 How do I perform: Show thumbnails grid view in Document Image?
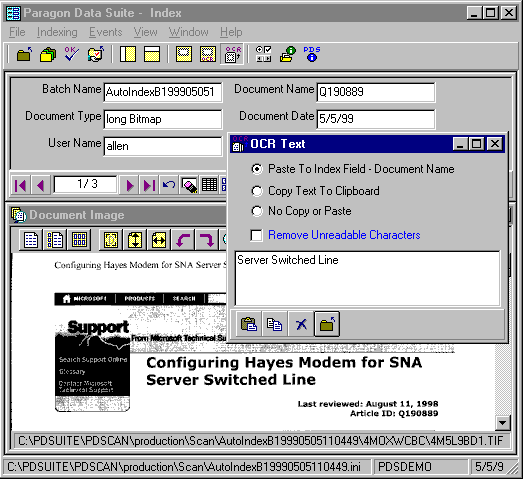coord(79,240)
